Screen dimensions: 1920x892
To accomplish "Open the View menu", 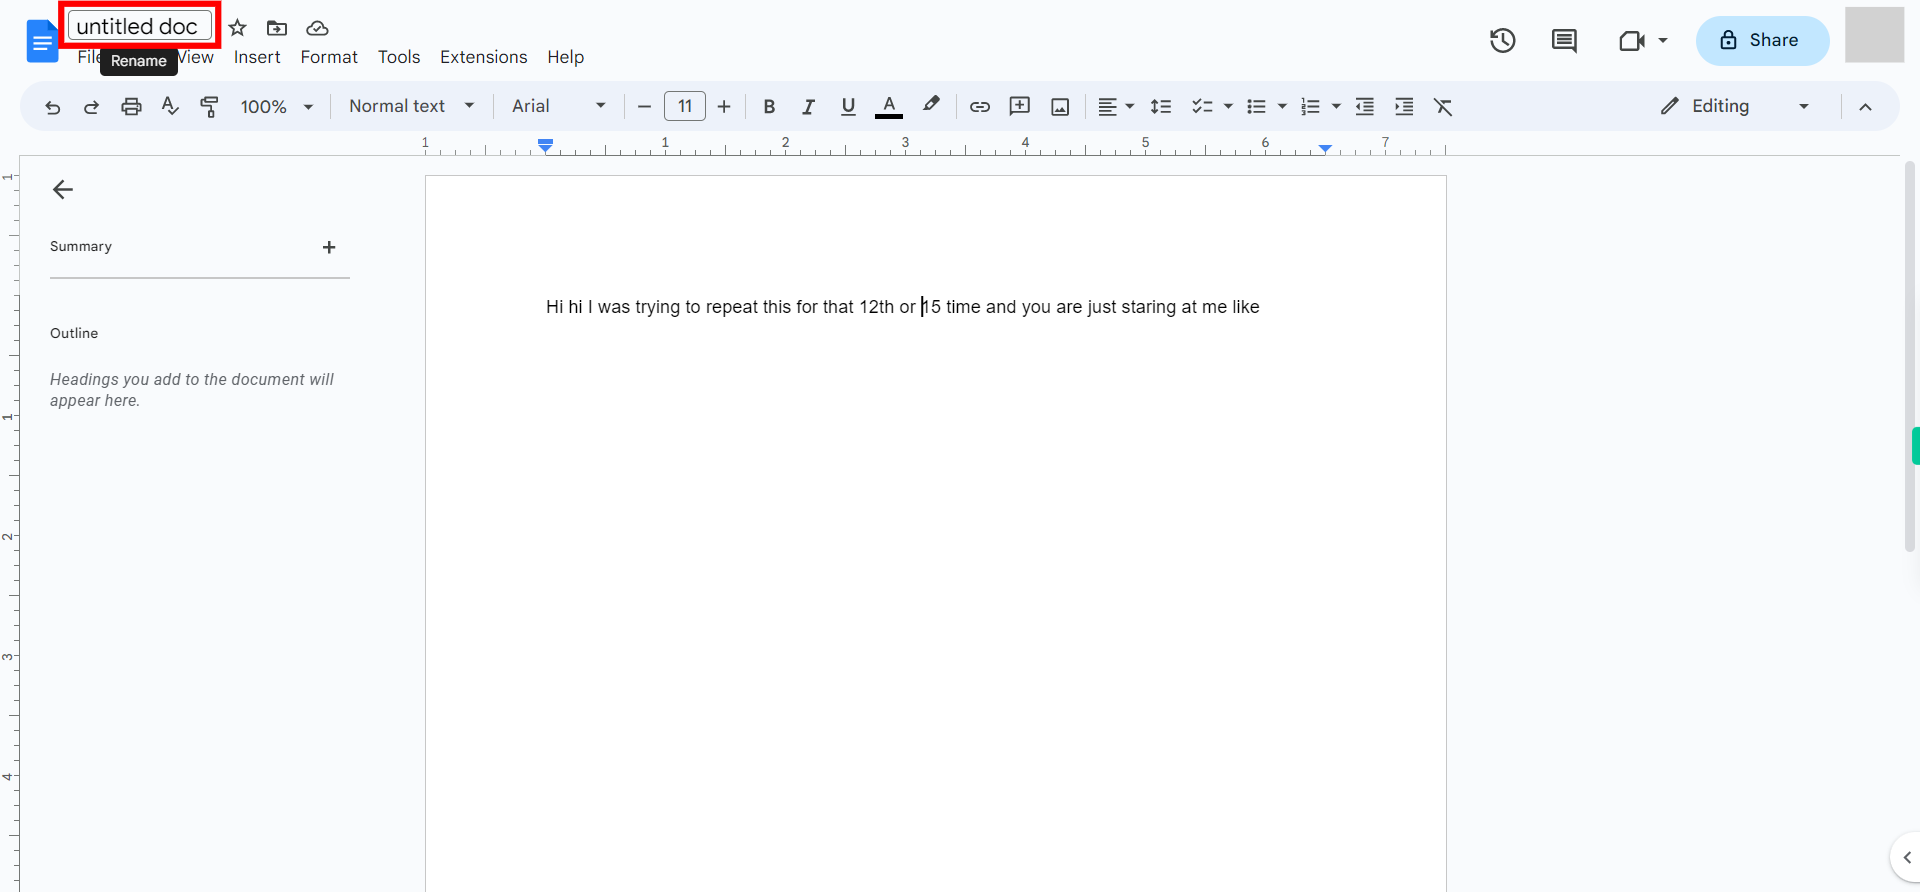I will coord(196,57).
